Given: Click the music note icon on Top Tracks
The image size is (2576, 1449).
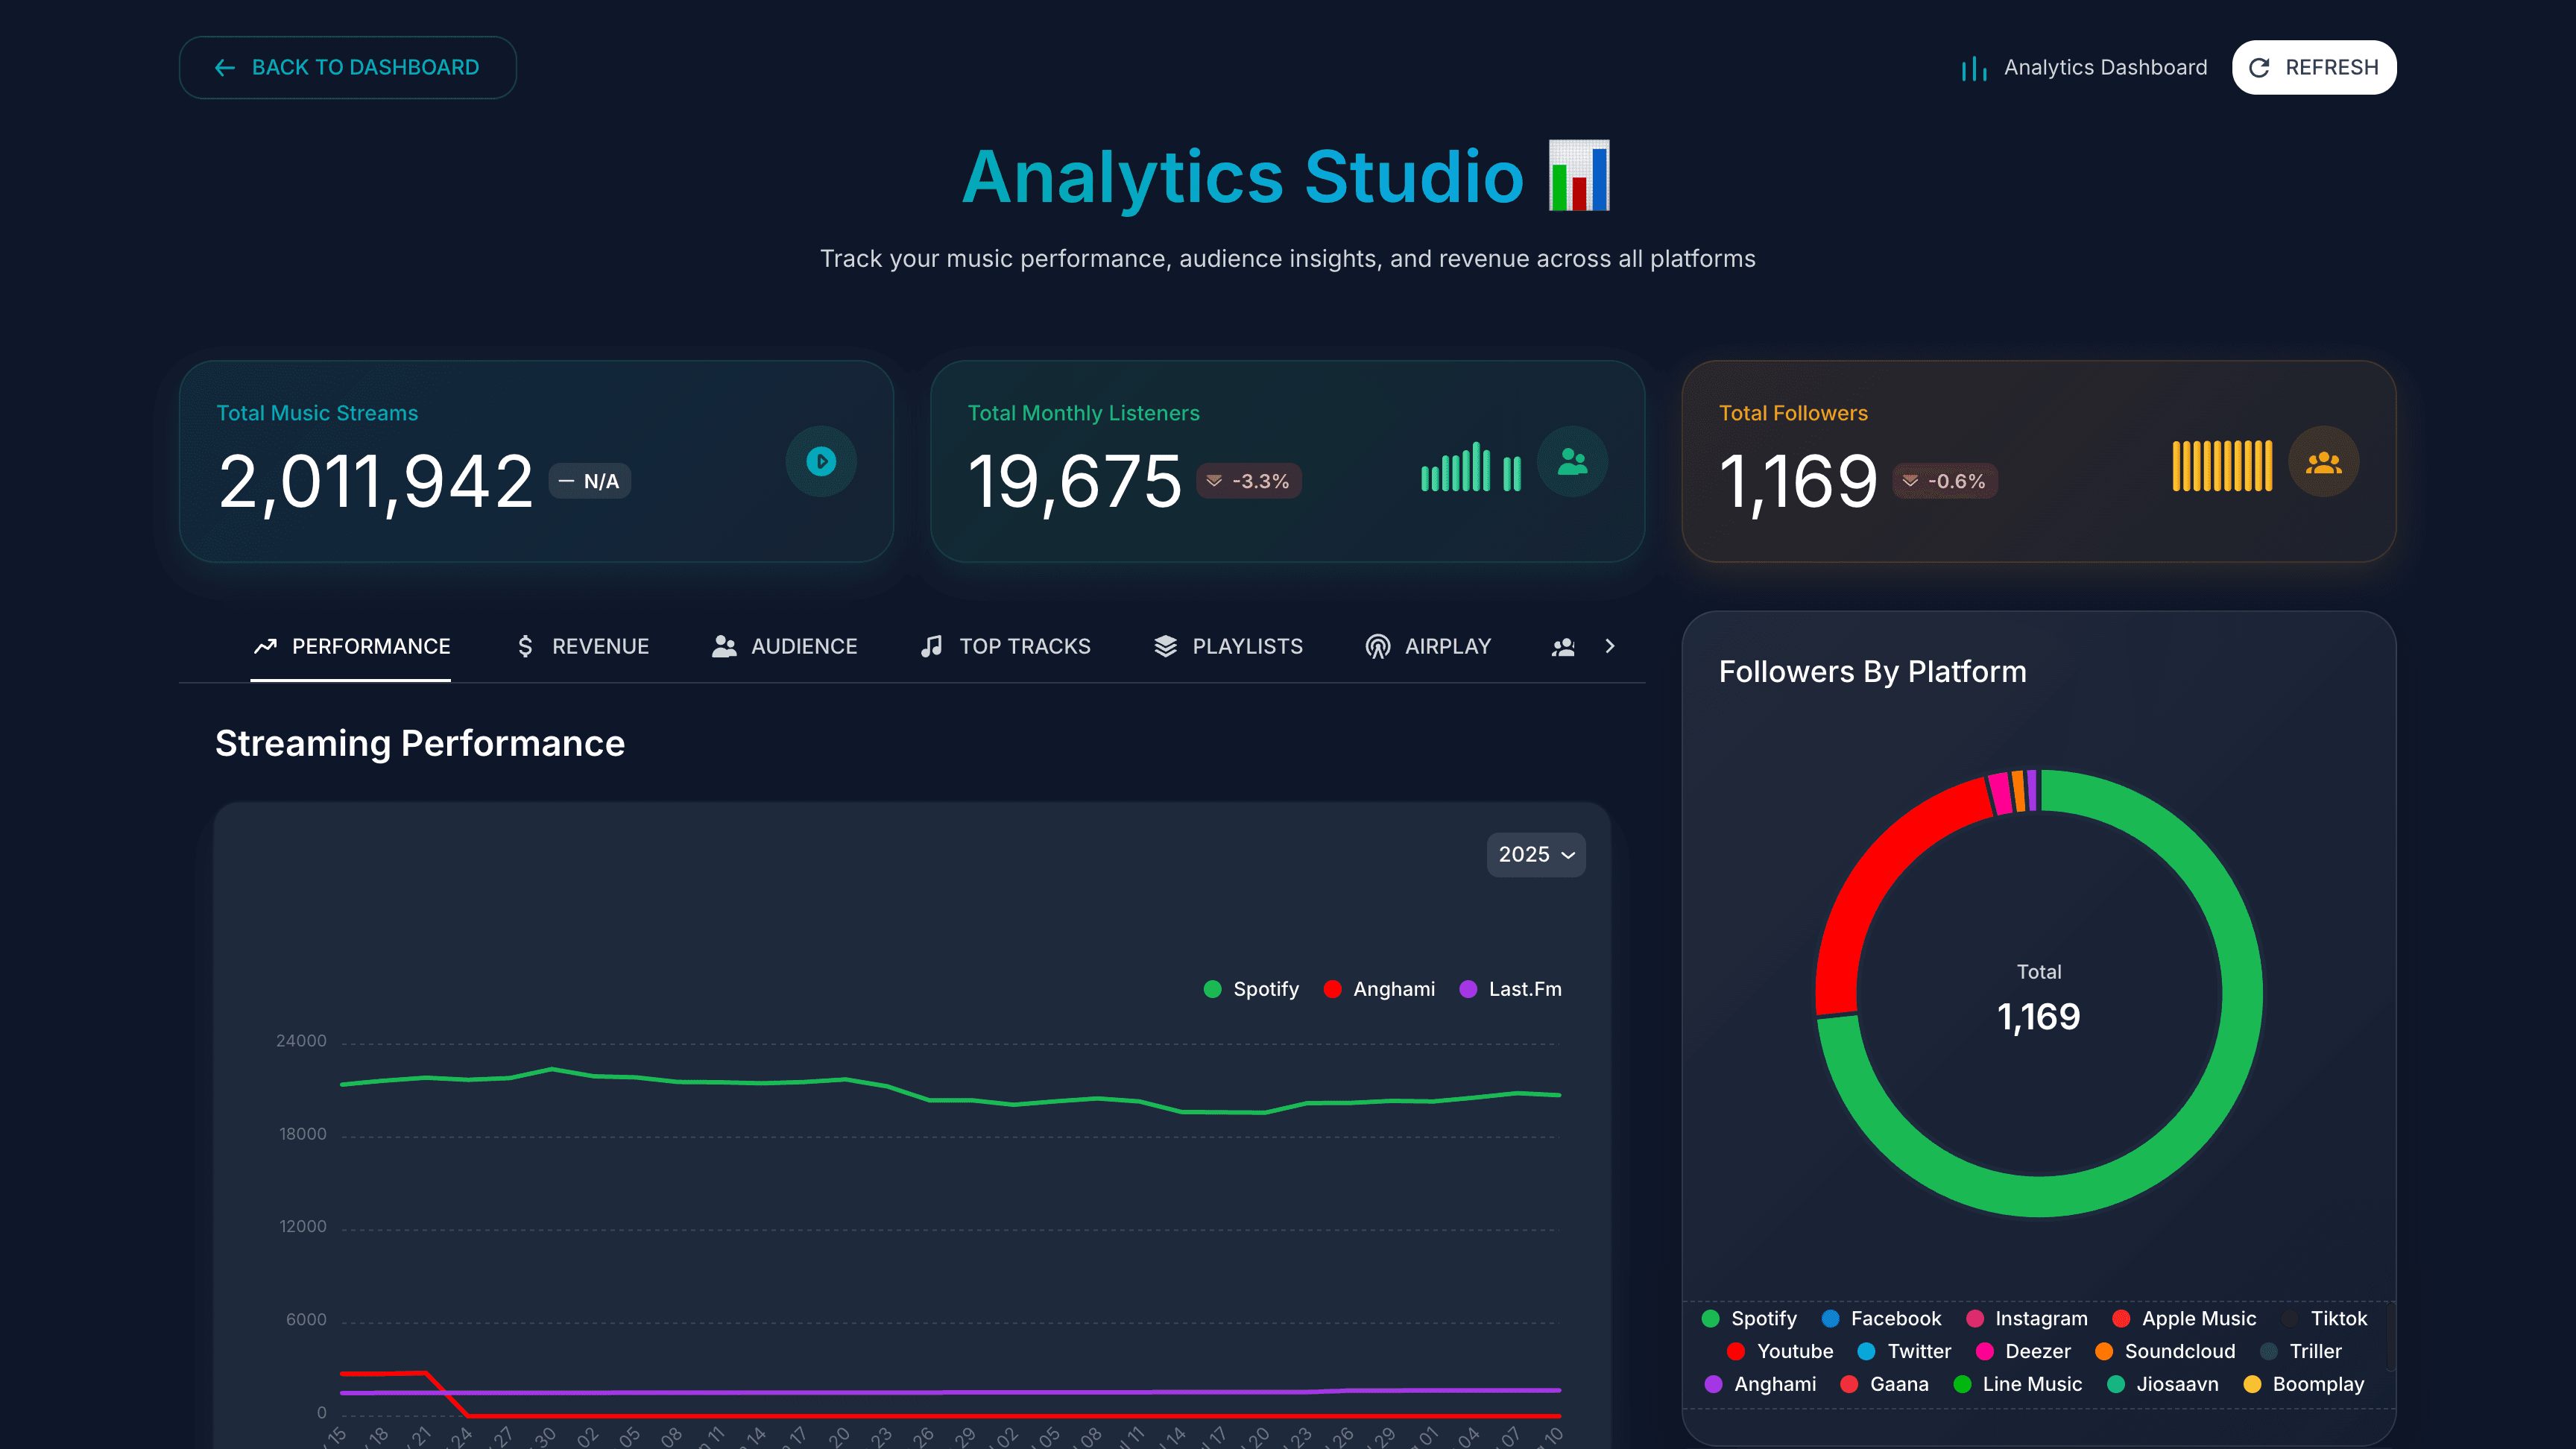Looking at the screenshot, I should 931,646.
